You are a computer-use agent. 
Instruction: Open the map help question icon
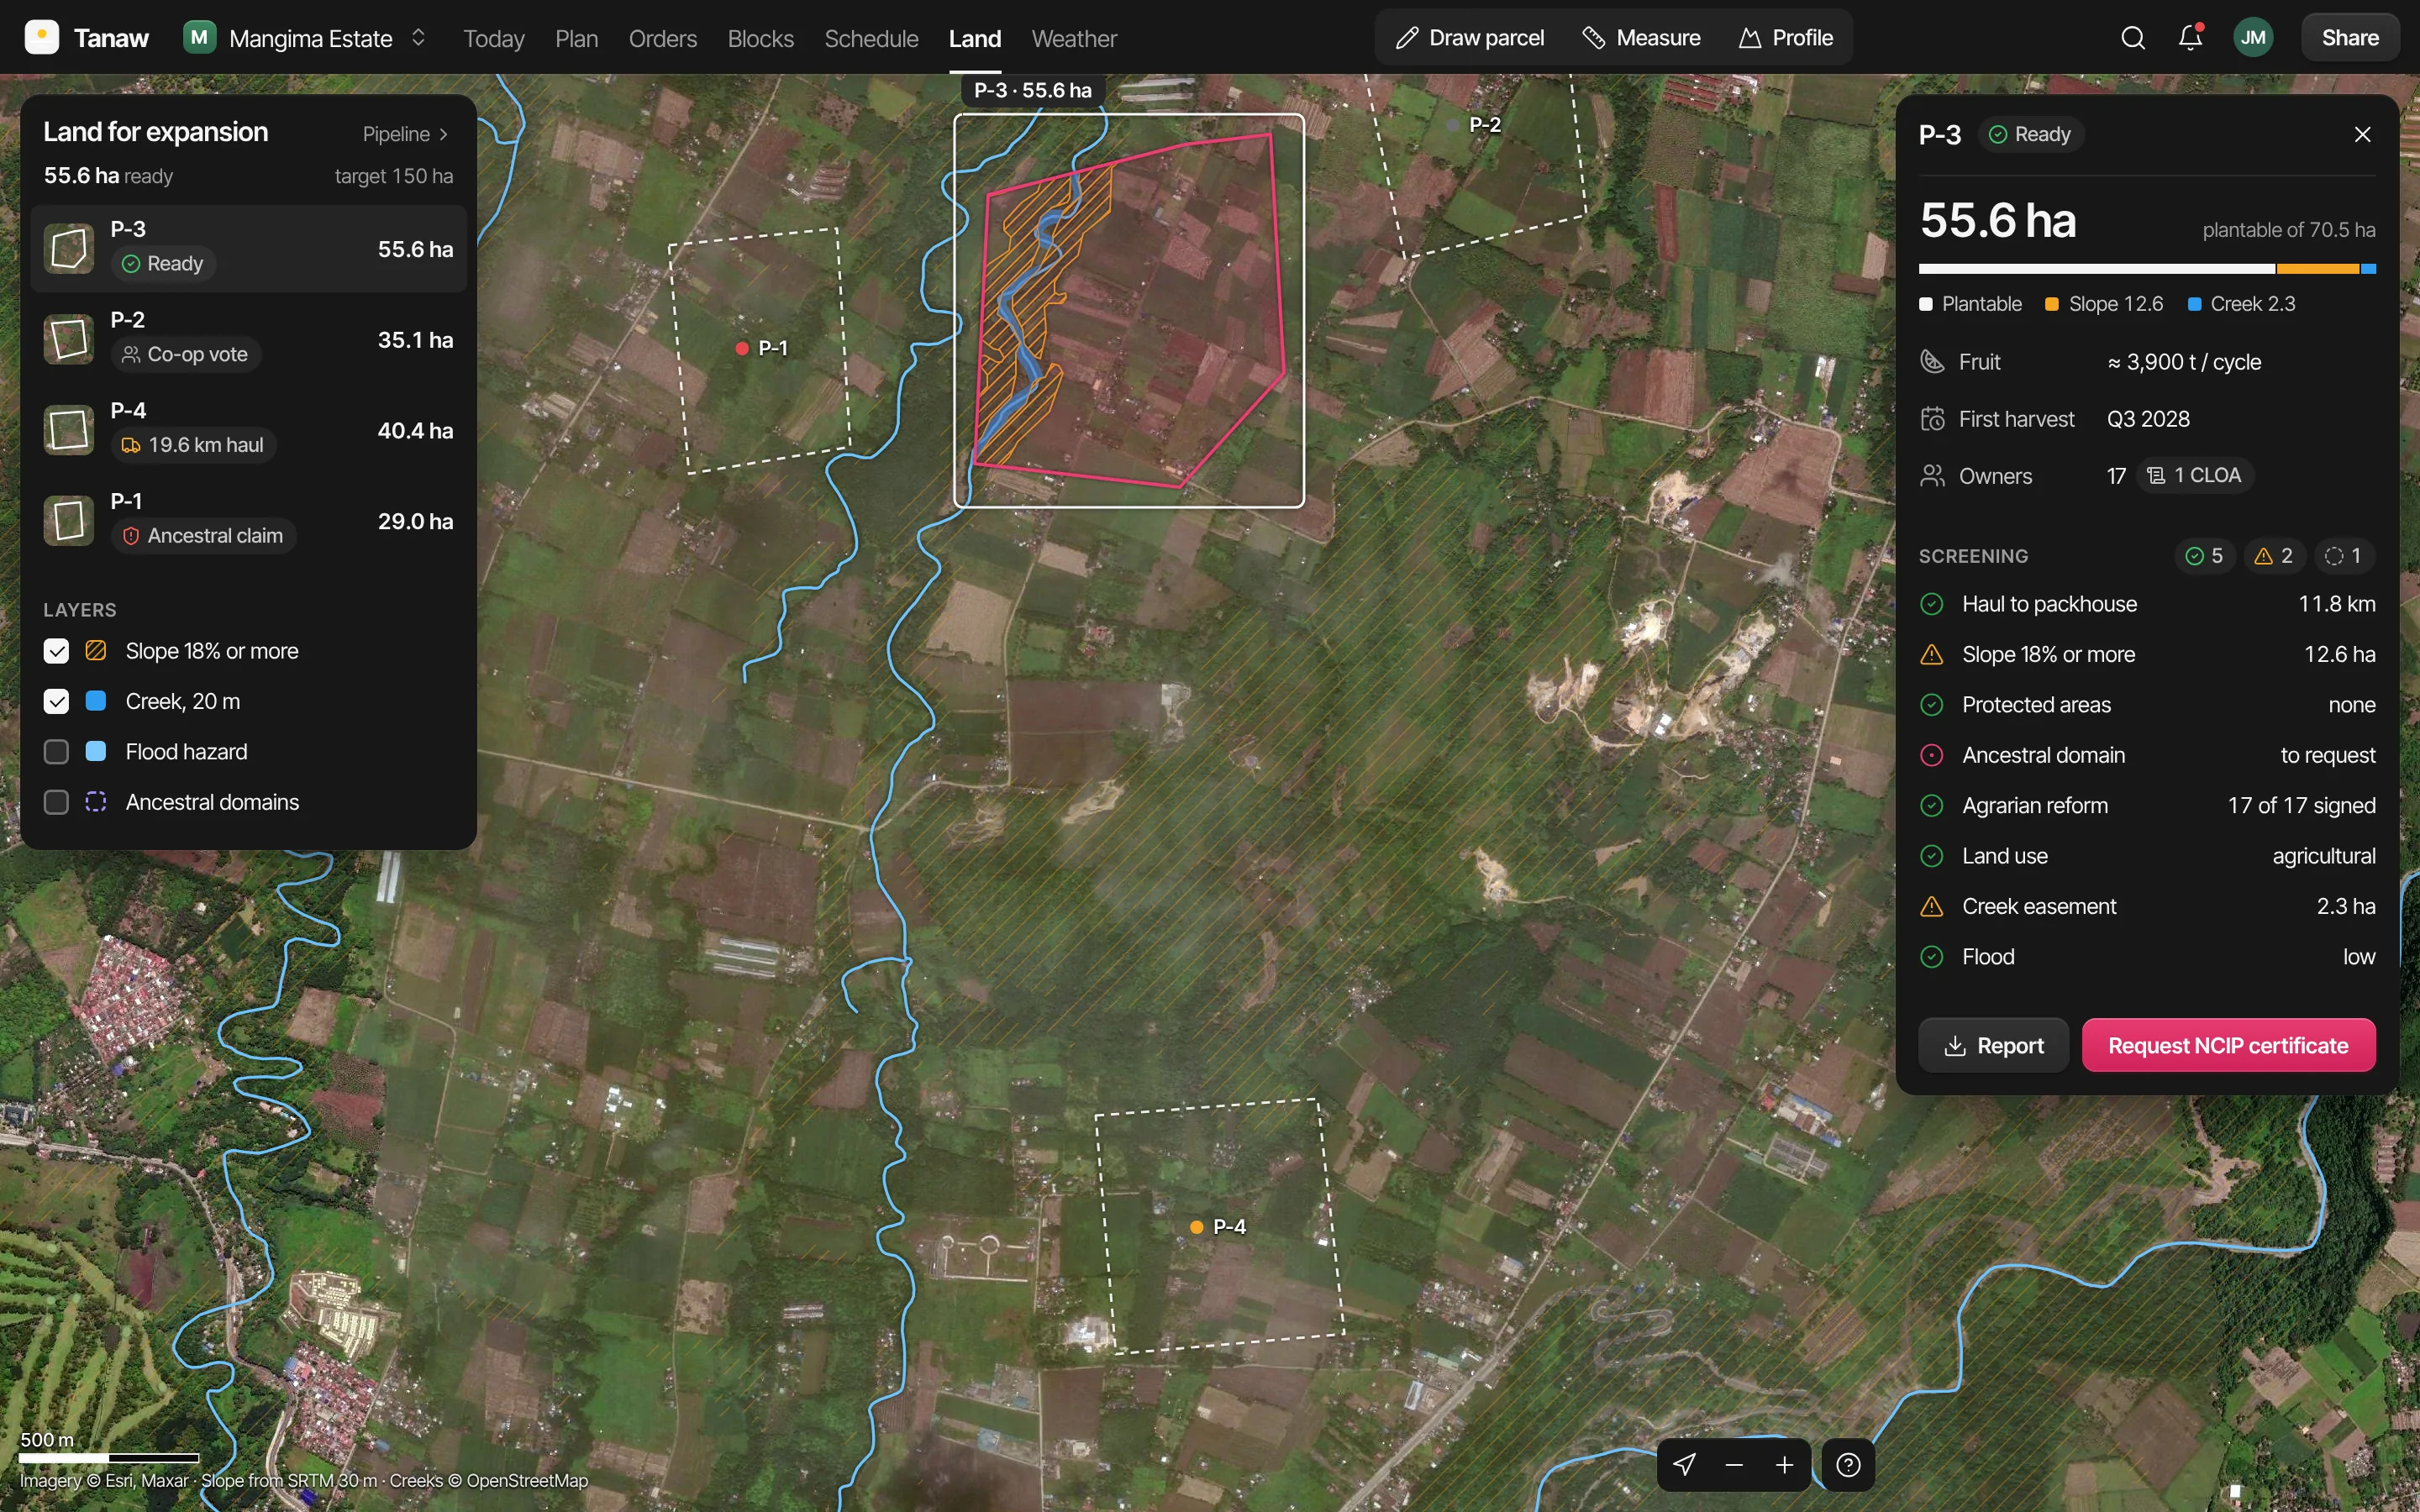pyautogui.click(x=1848, y=1465)
